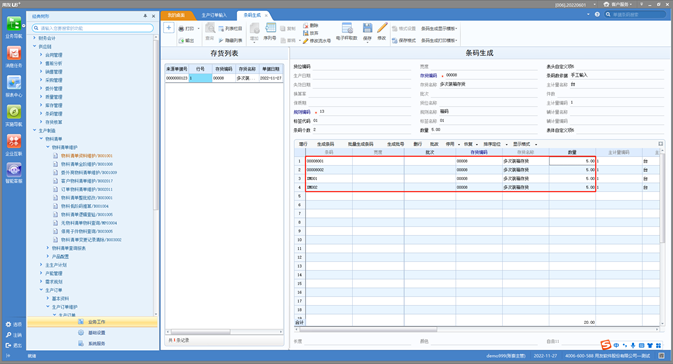
Task: Maximize grid with corner expand icon
Action: (661, 144)
